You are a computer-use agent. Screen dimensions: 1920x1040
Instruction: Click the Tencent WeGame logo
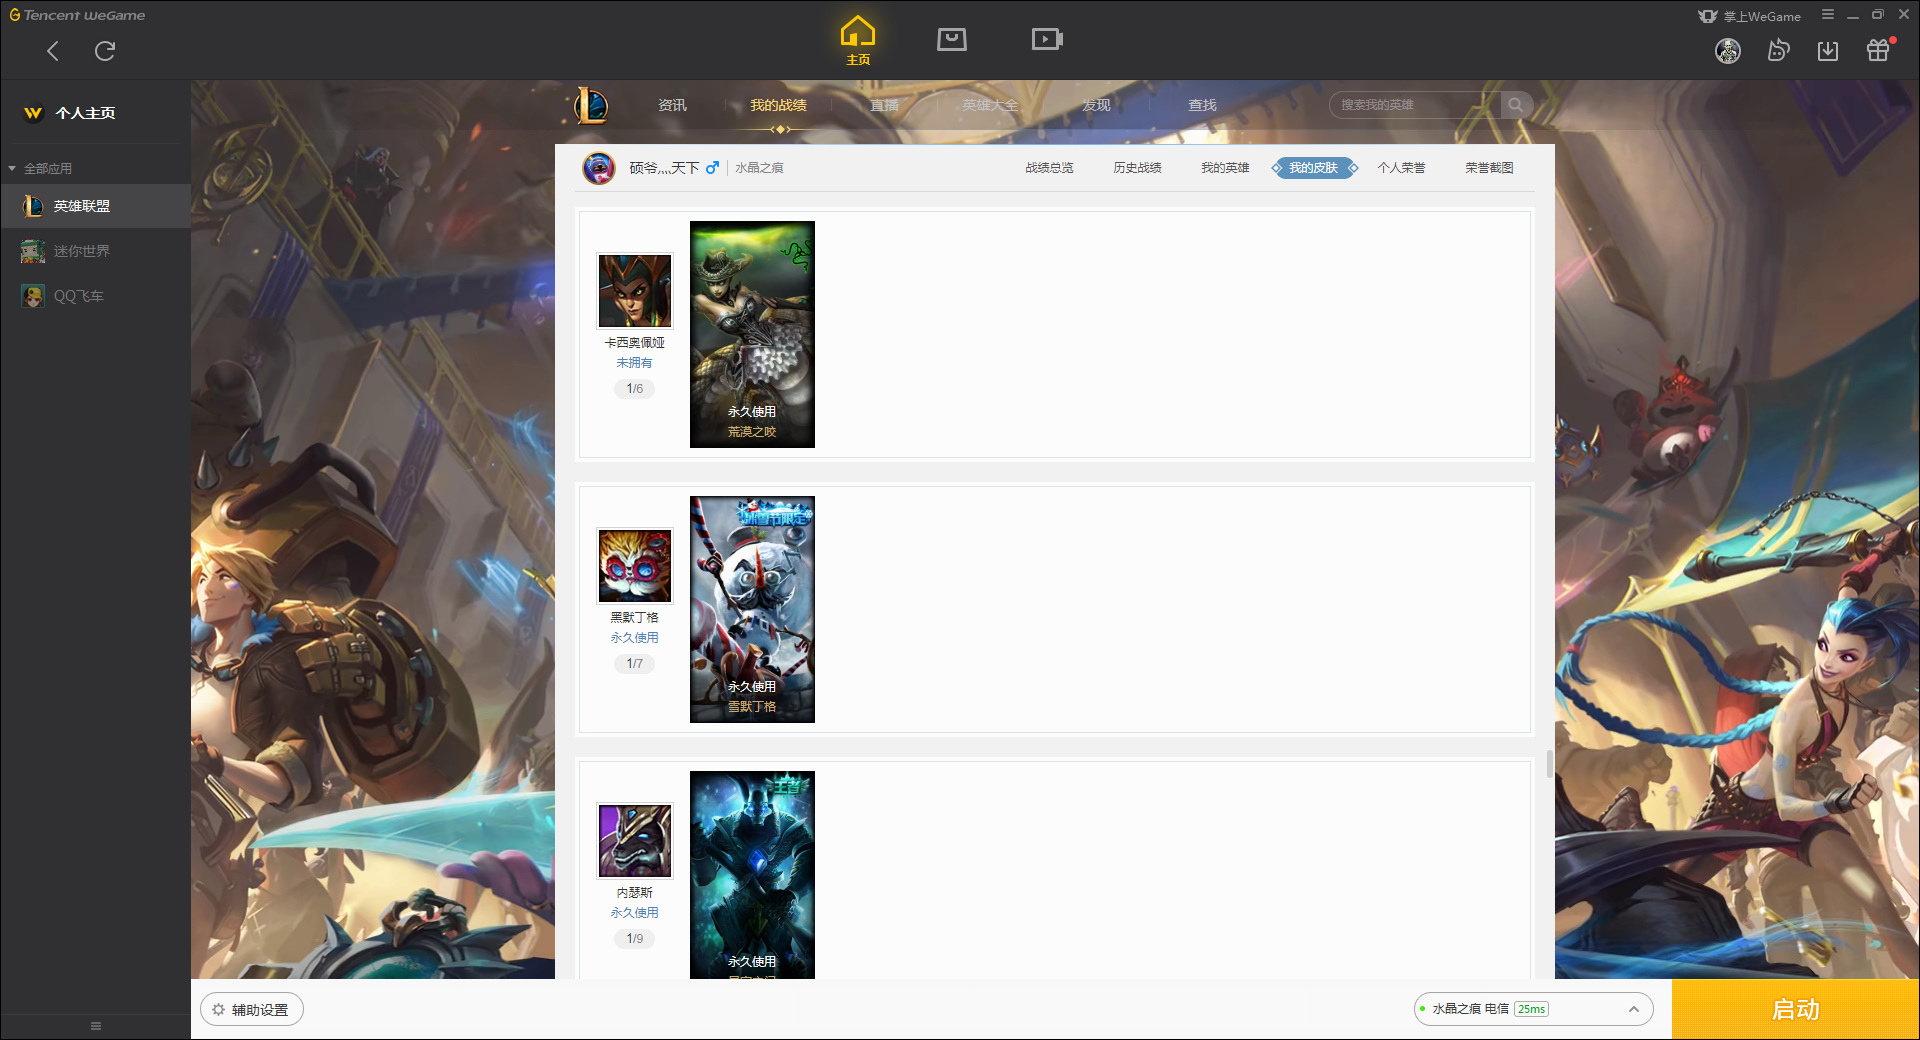(77, 15)
